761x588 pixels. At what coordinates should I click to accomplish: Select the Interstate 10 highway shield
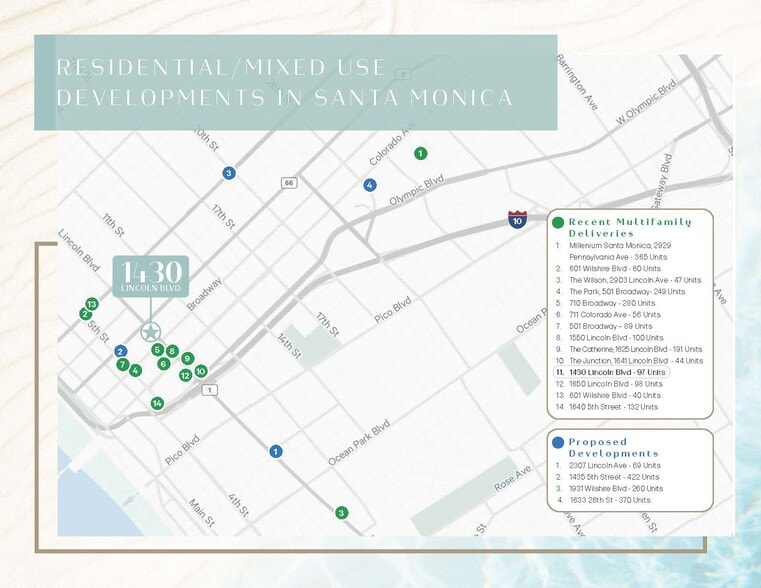click(x=517, y=219)
